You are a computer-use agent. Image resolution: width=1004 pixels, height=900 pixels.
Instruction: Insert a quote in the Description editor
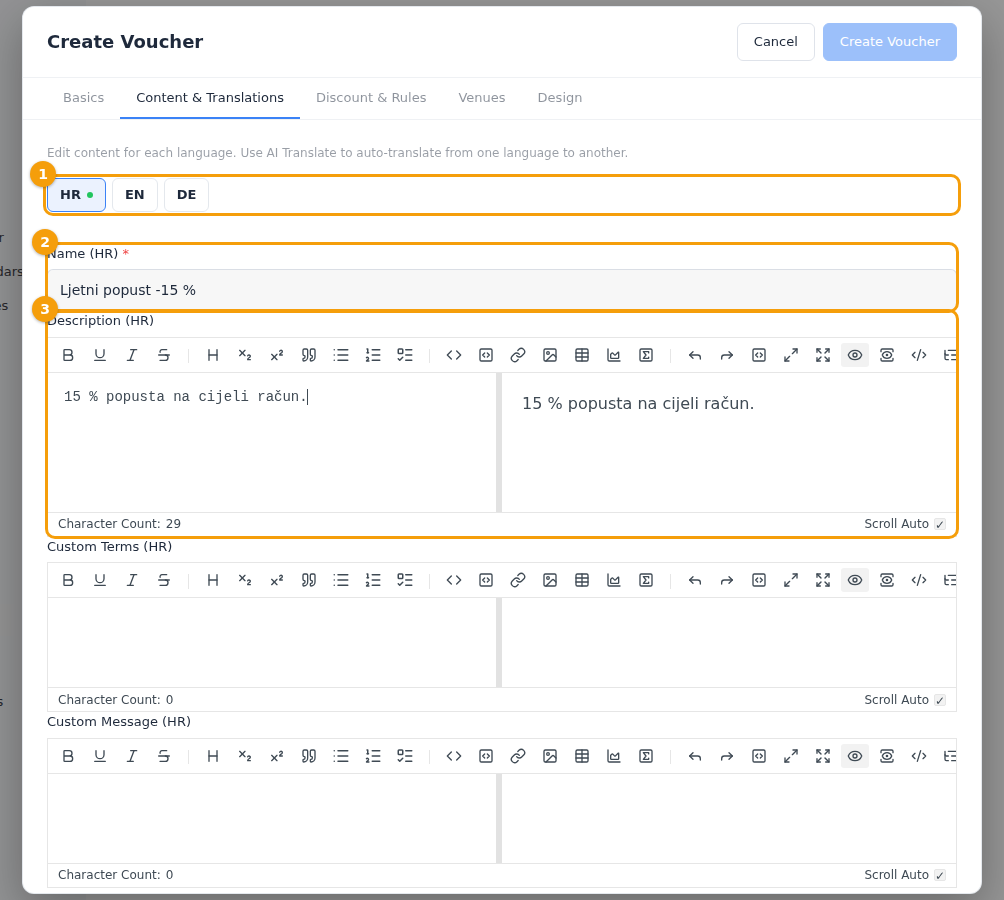pos(309,355)
